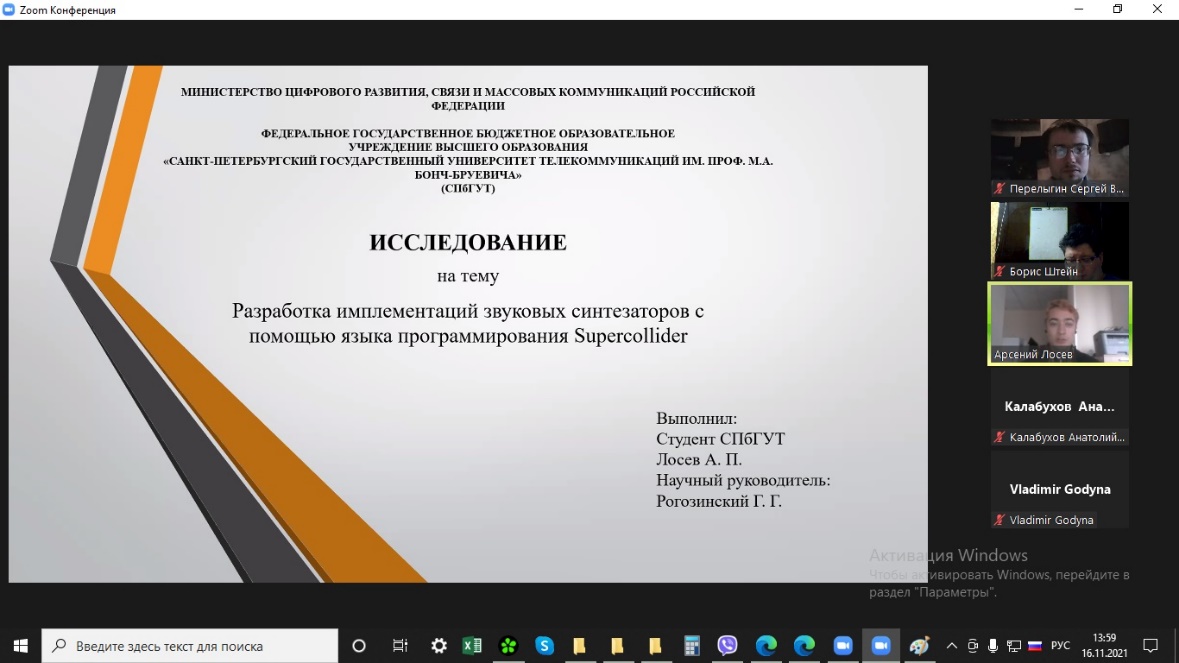The image size is (1179, 663).
Task: Open the Windows Start menu
Action: pyautogui.click(x=20, y=646)
